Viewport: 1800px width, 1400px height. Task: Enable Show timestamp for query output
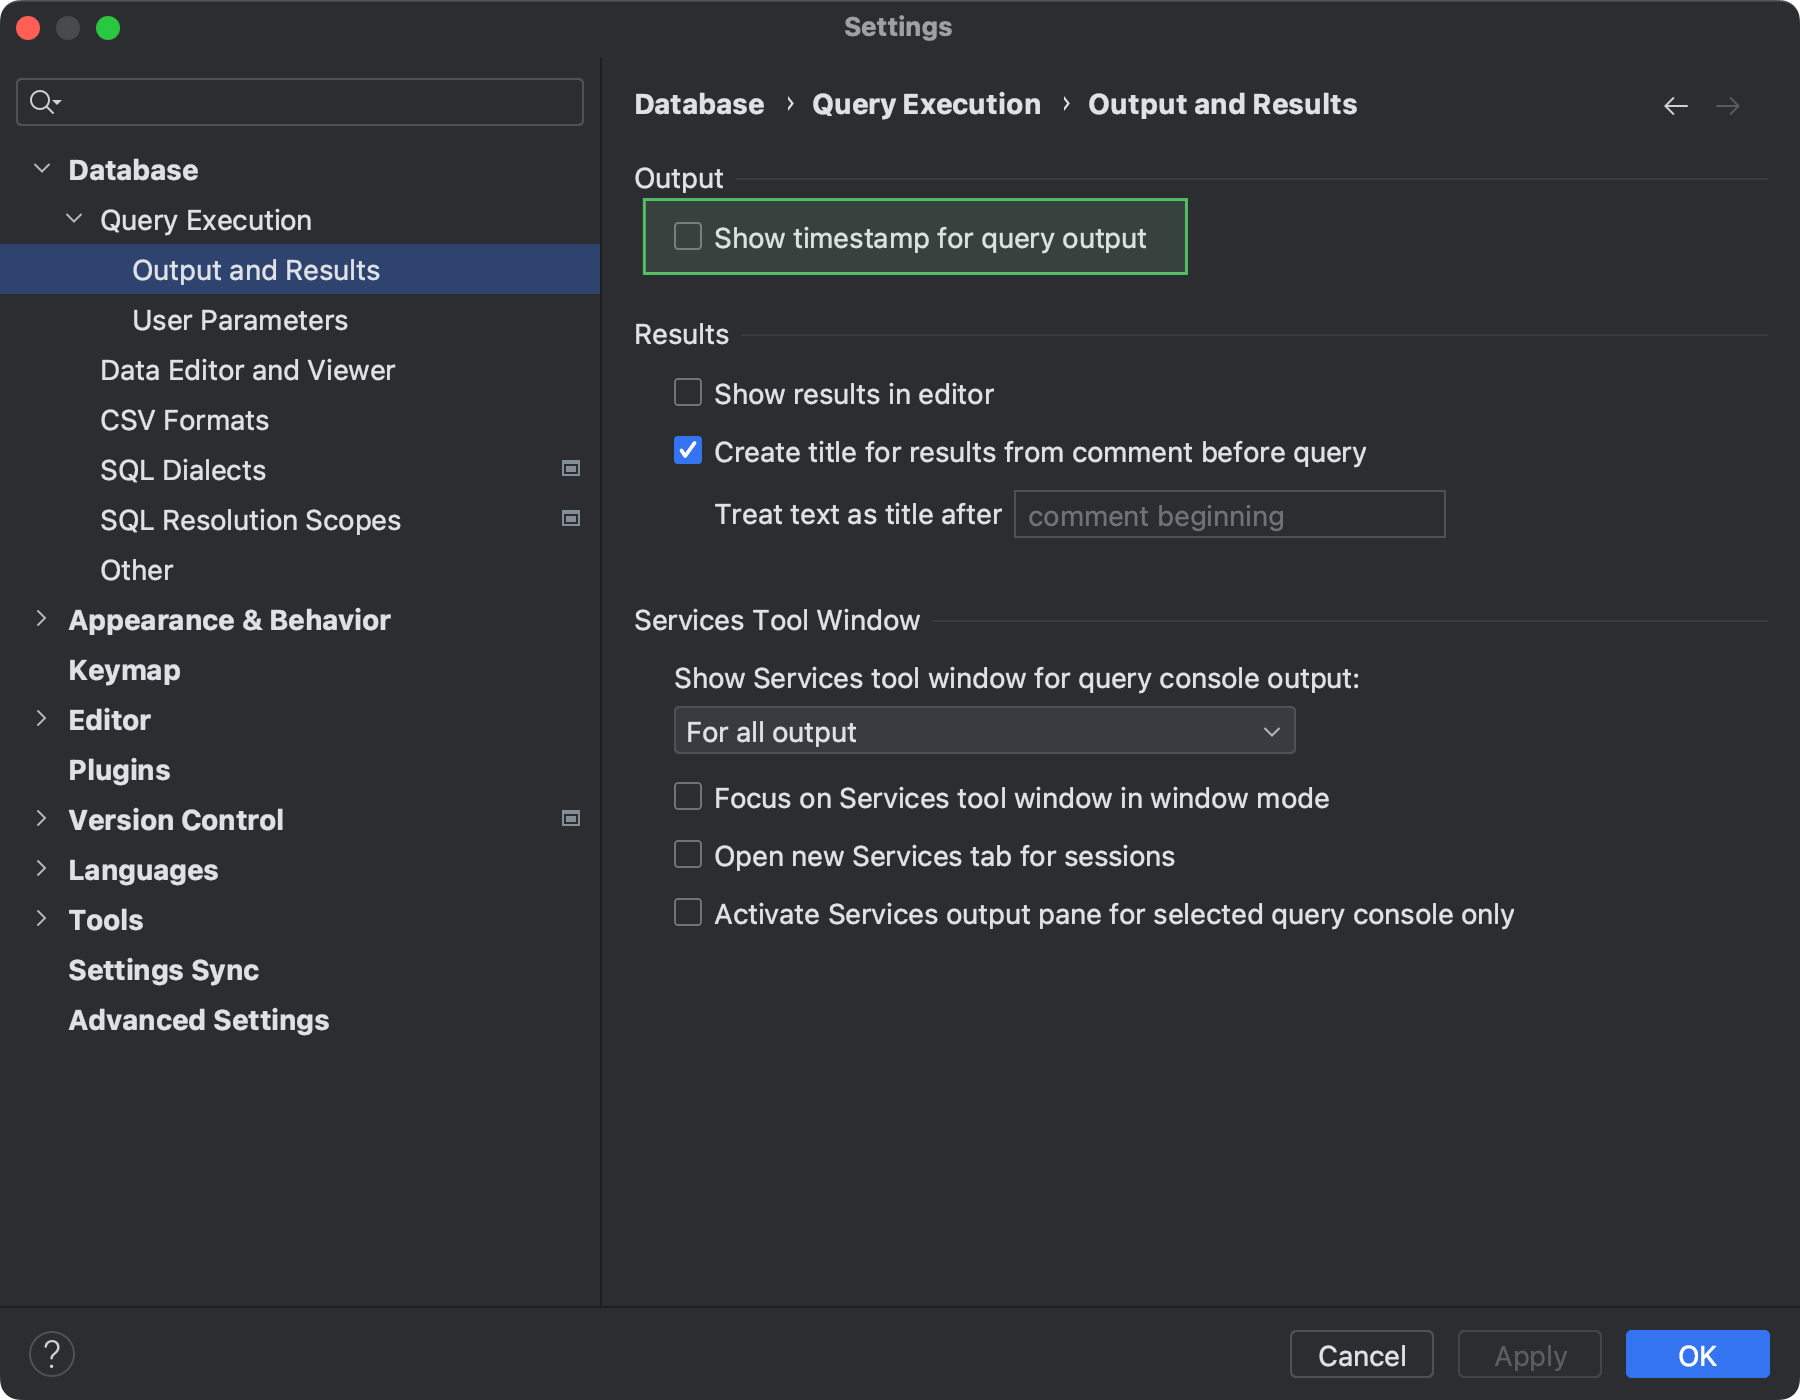(x=687, y=236)
